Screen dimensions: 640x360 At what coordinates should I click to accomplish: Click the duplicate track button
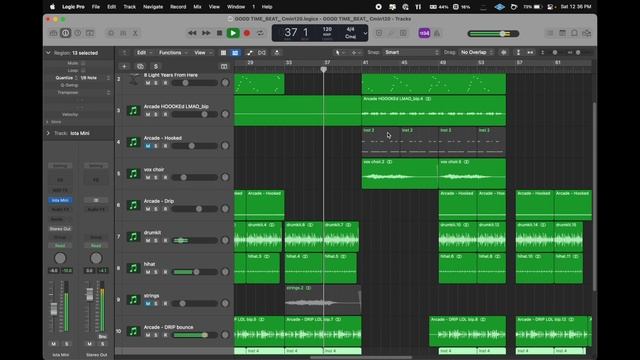coord(140,66)
